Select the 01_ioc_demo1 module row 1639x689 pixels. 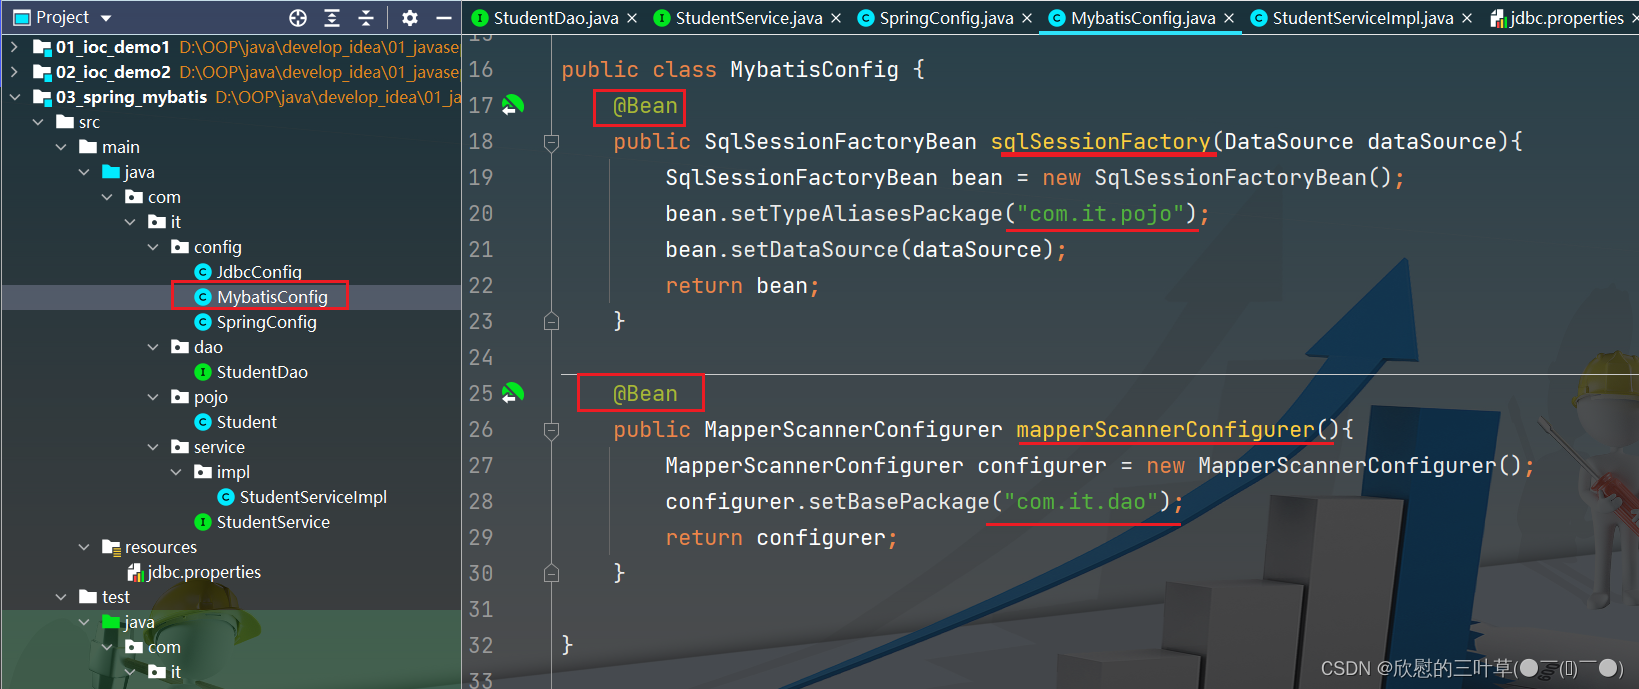click(231, 47)
